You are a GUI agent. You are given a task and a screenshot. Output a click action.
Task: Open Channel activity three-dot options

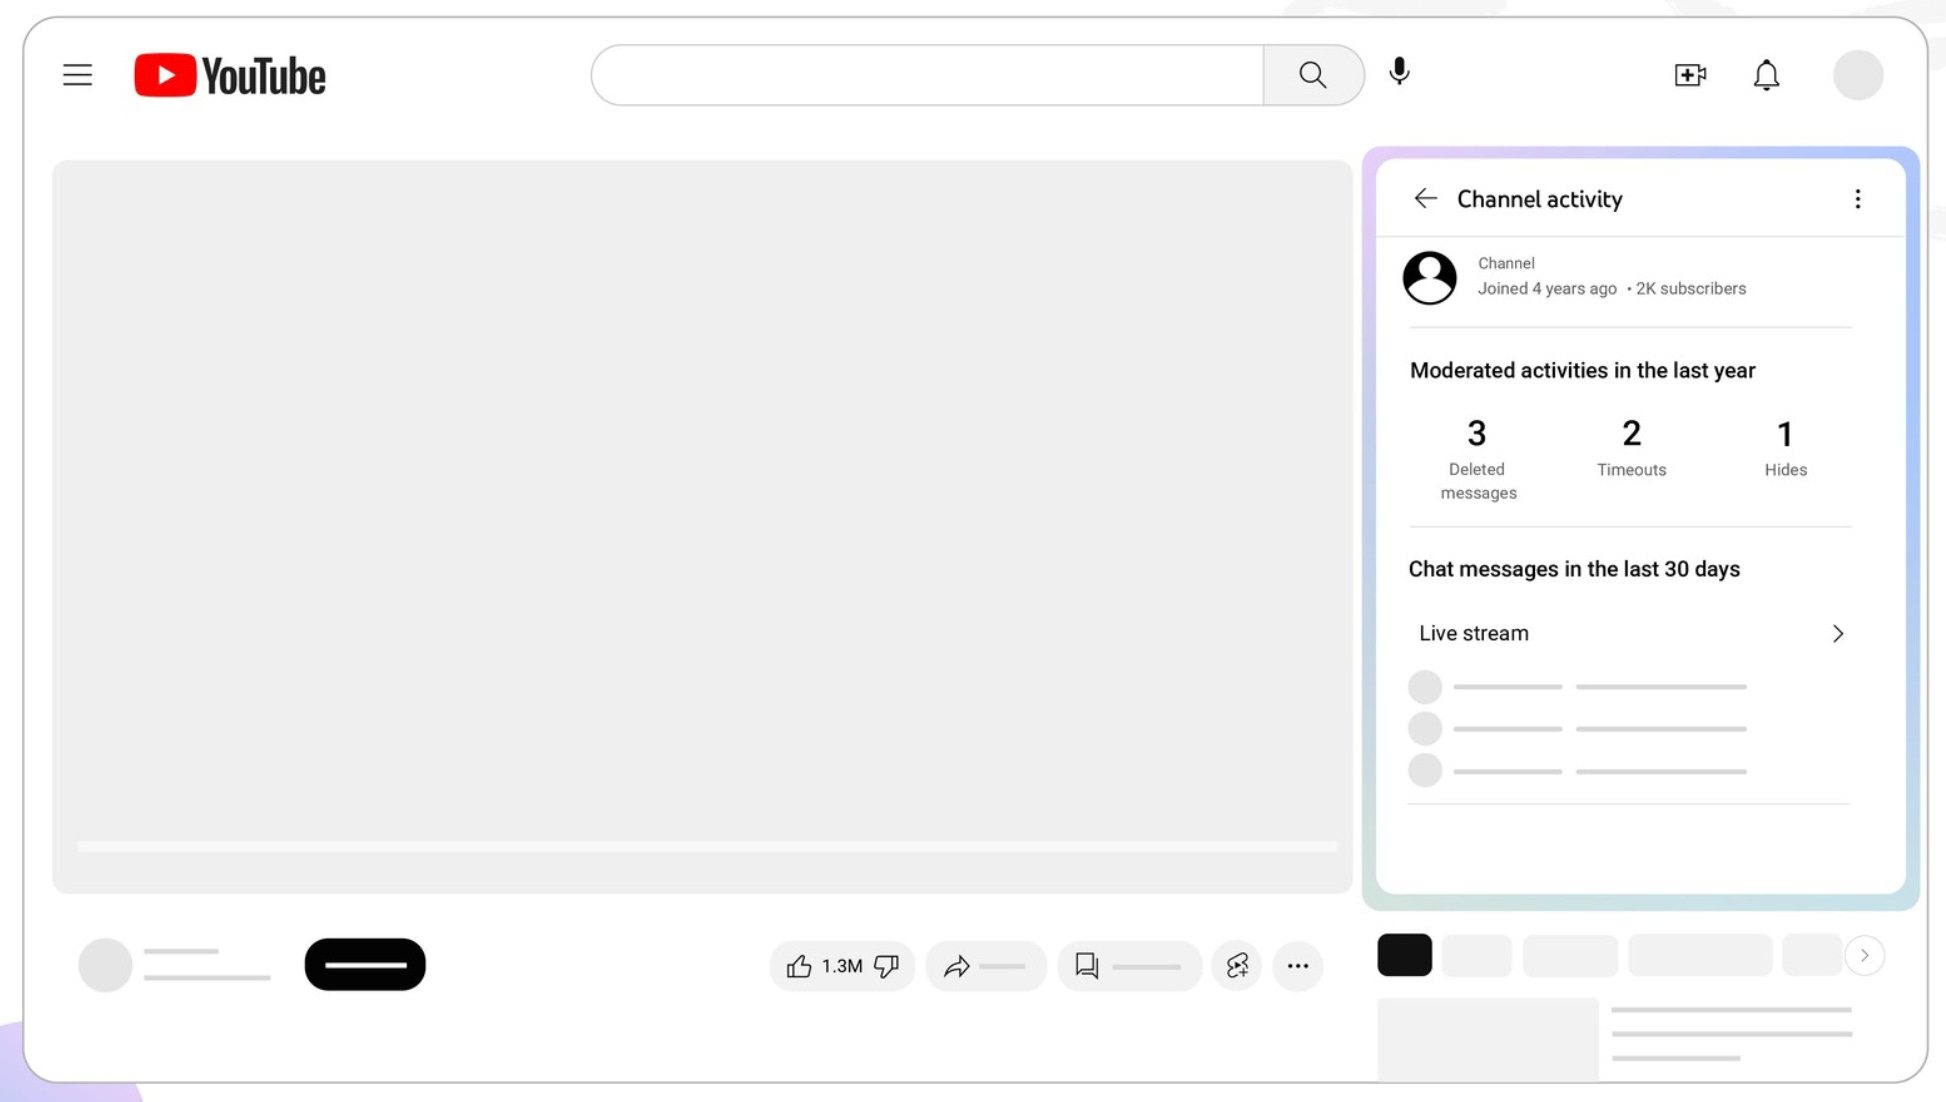(1857, 199)
